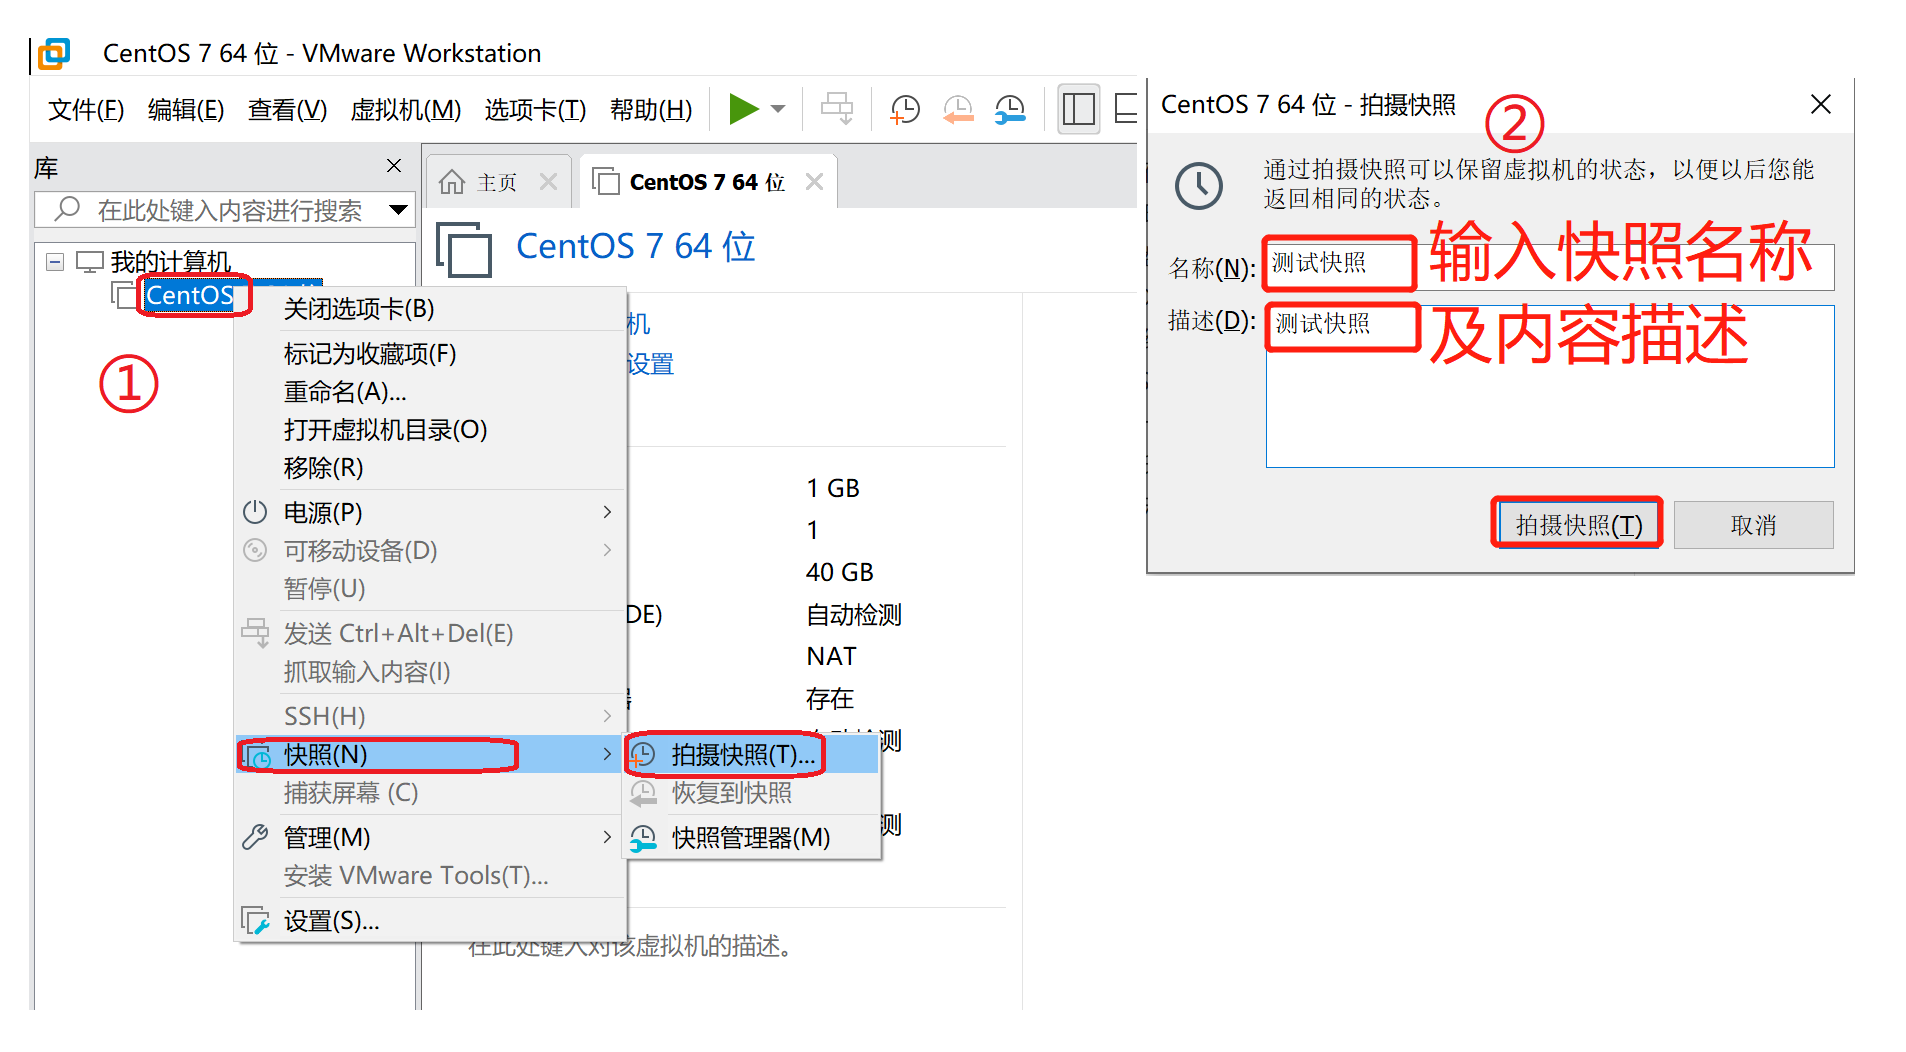Screen dimensions: 1906x1052
Task: Click the wrench icon beside 管理(M)
Action: point(256,837)
